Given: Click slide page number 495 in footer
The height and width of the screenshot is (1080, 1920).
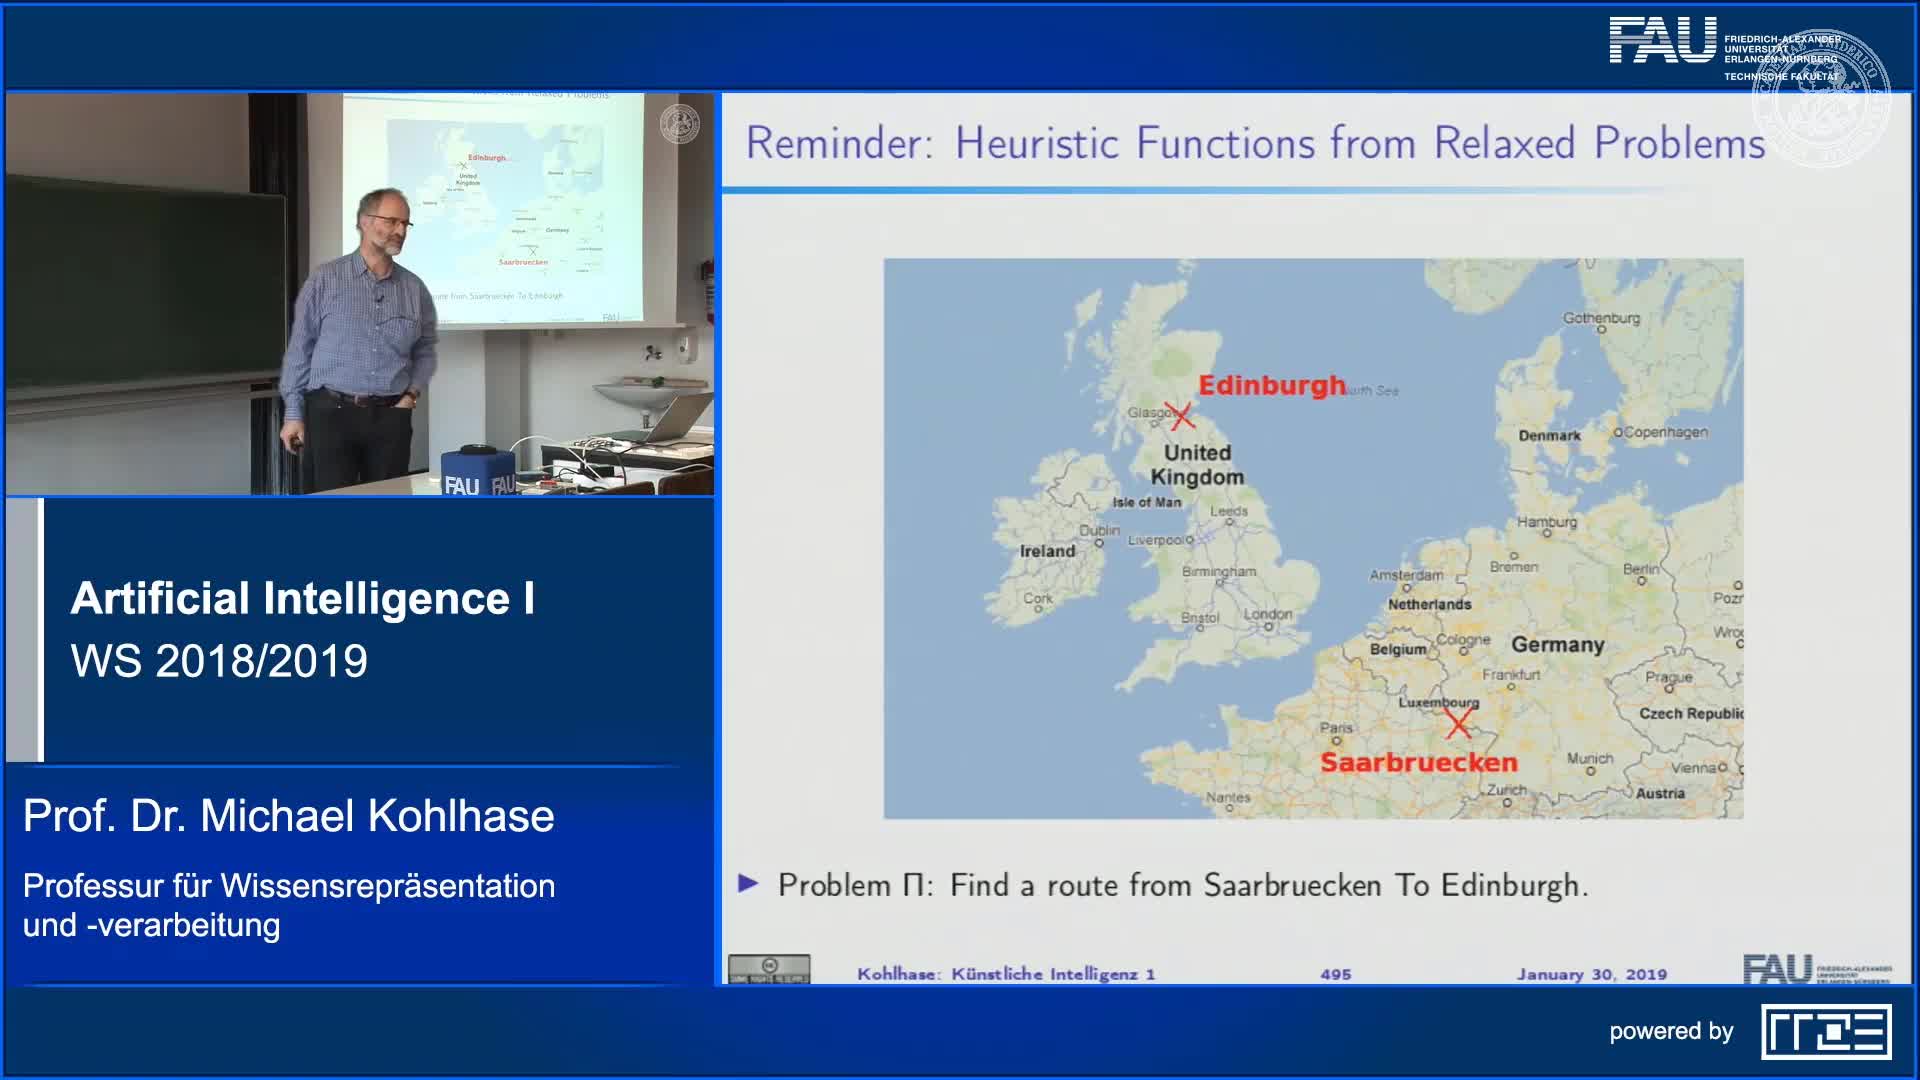Looking at the screenshot, I should point(1335,974).
